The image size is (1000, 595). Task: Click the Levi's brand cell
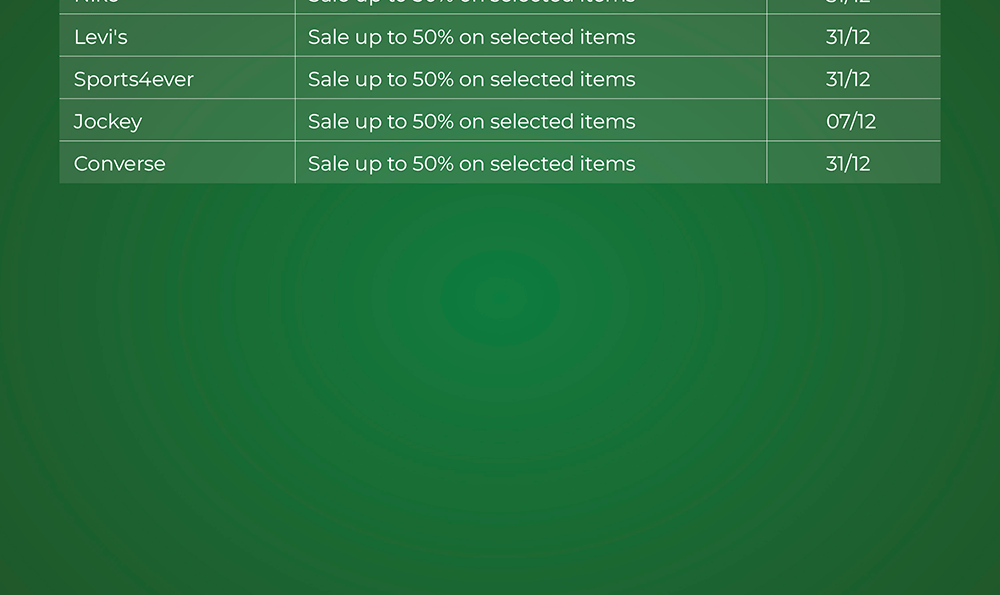101,37
